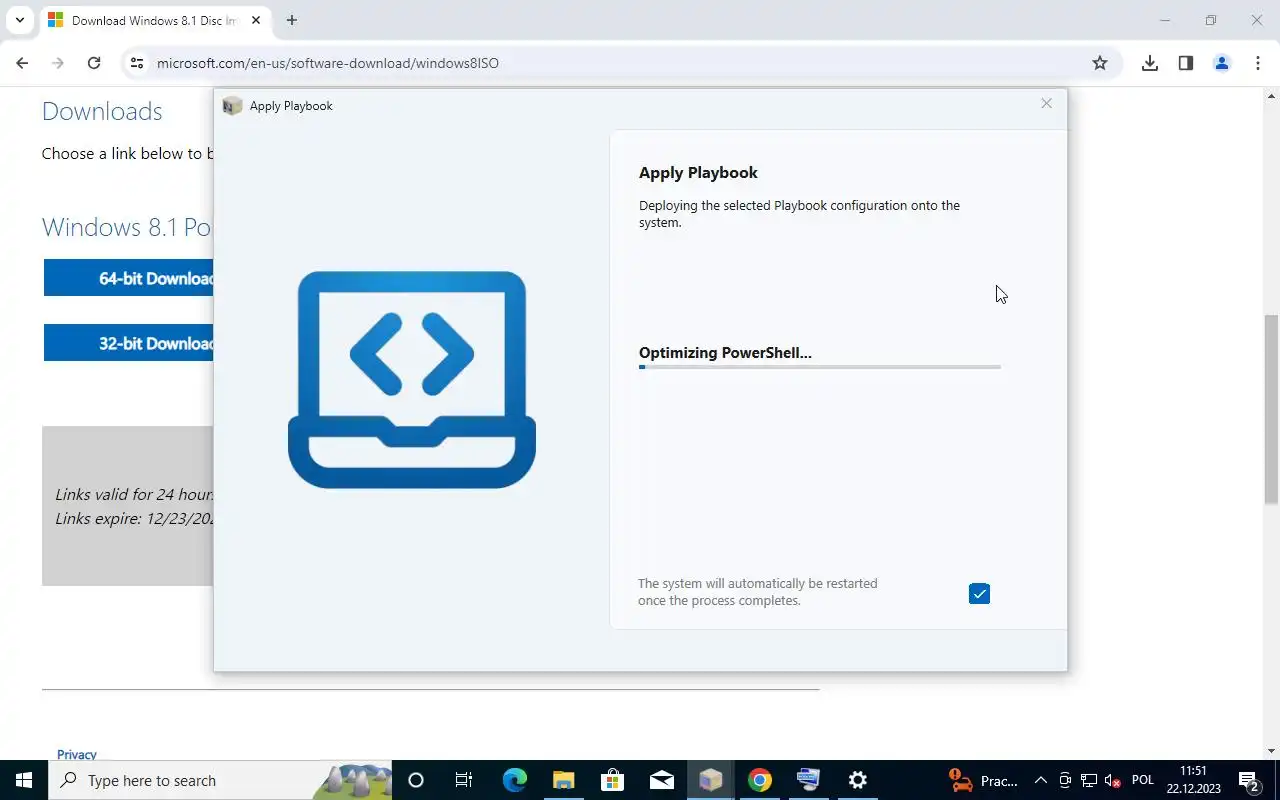Screen dimensions: 1280x800
Task: Open Settings gear on the taskbar
Action: [857, 780]
